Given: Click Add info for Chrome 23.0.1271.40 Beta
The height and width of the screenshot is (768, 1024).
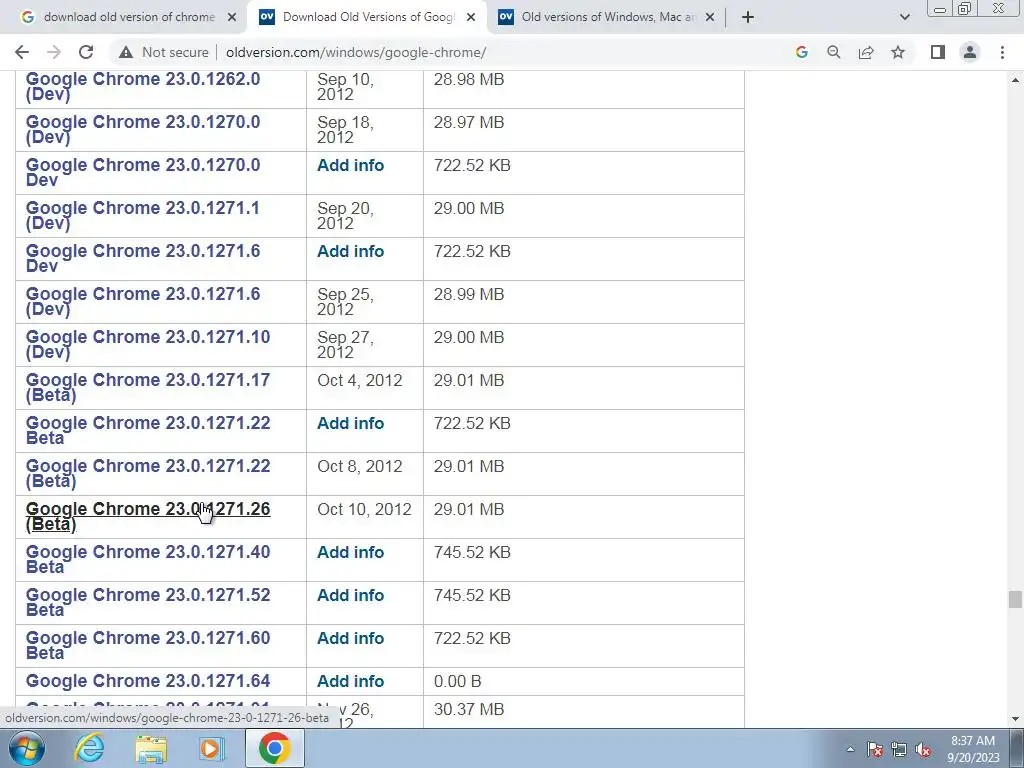Looking at the screenshot, I should coord(351,552).
